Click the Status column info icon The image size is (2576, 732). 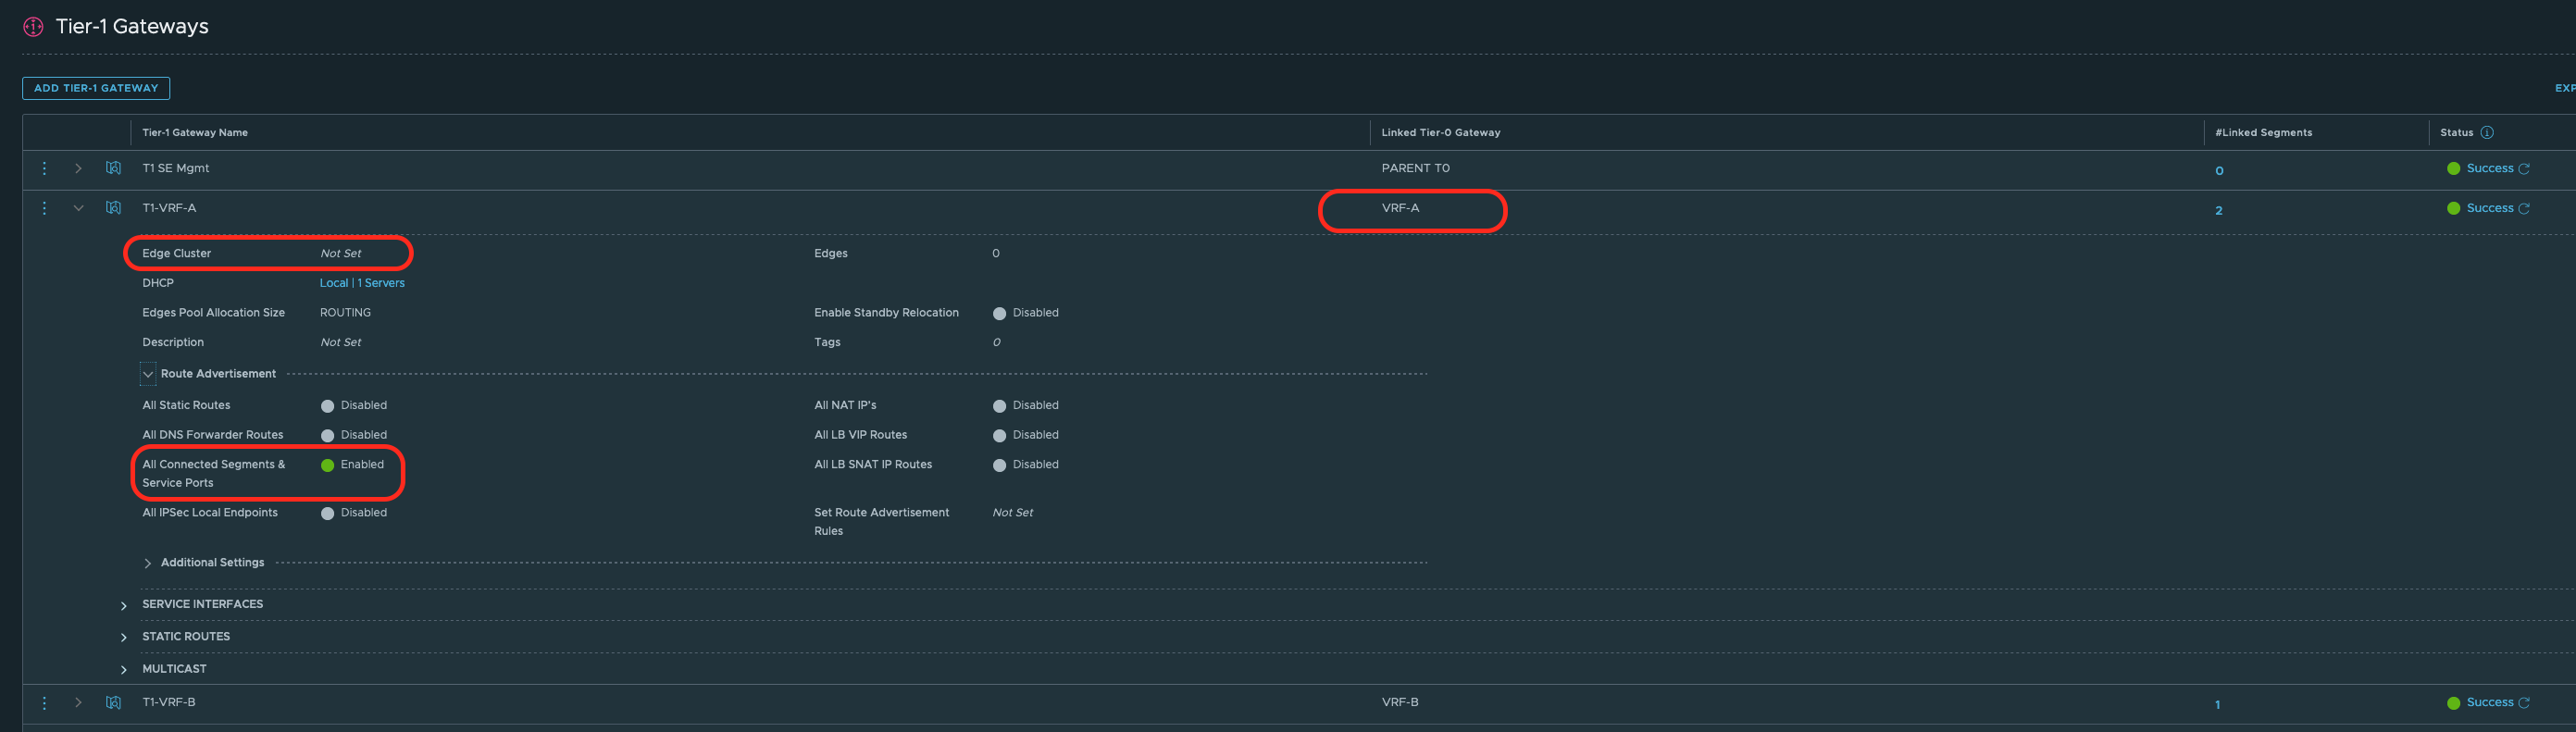tap(2486, 133)
